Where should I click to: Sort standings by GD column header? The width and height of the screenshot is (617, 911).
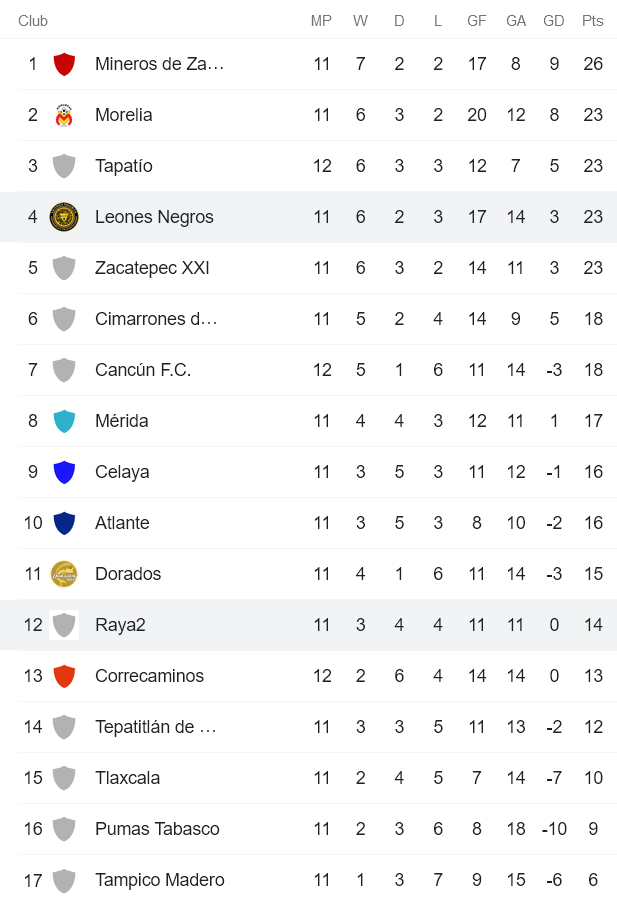click(553, 19)
